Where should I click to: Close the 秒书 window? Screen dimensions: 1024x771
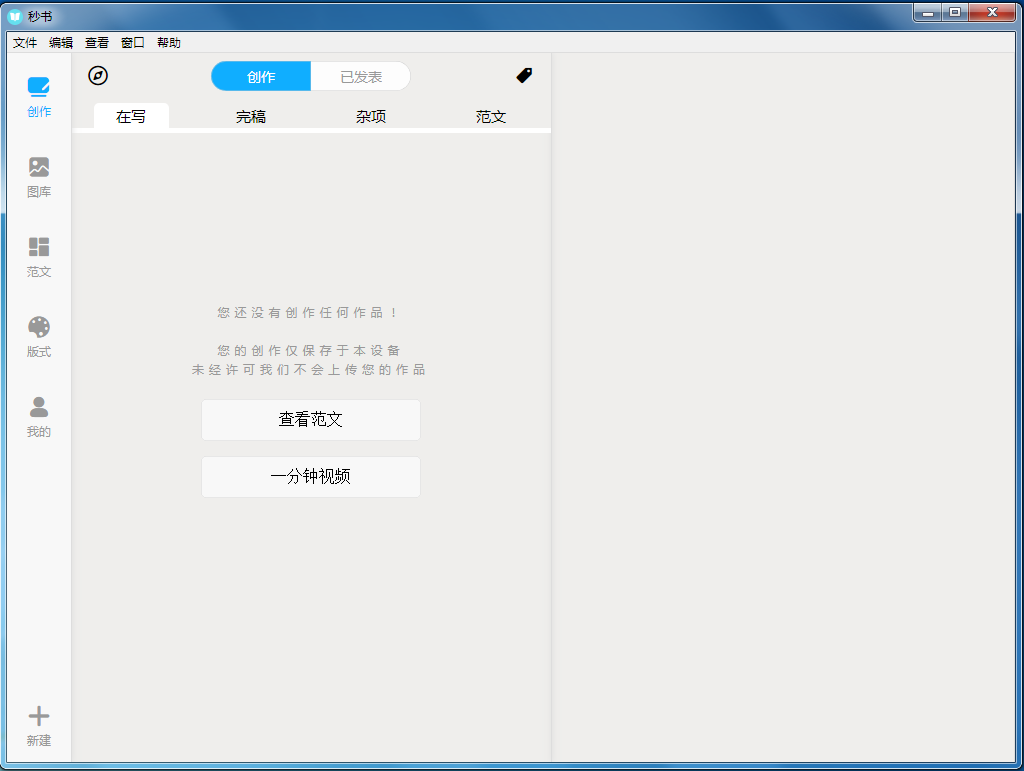992,12
